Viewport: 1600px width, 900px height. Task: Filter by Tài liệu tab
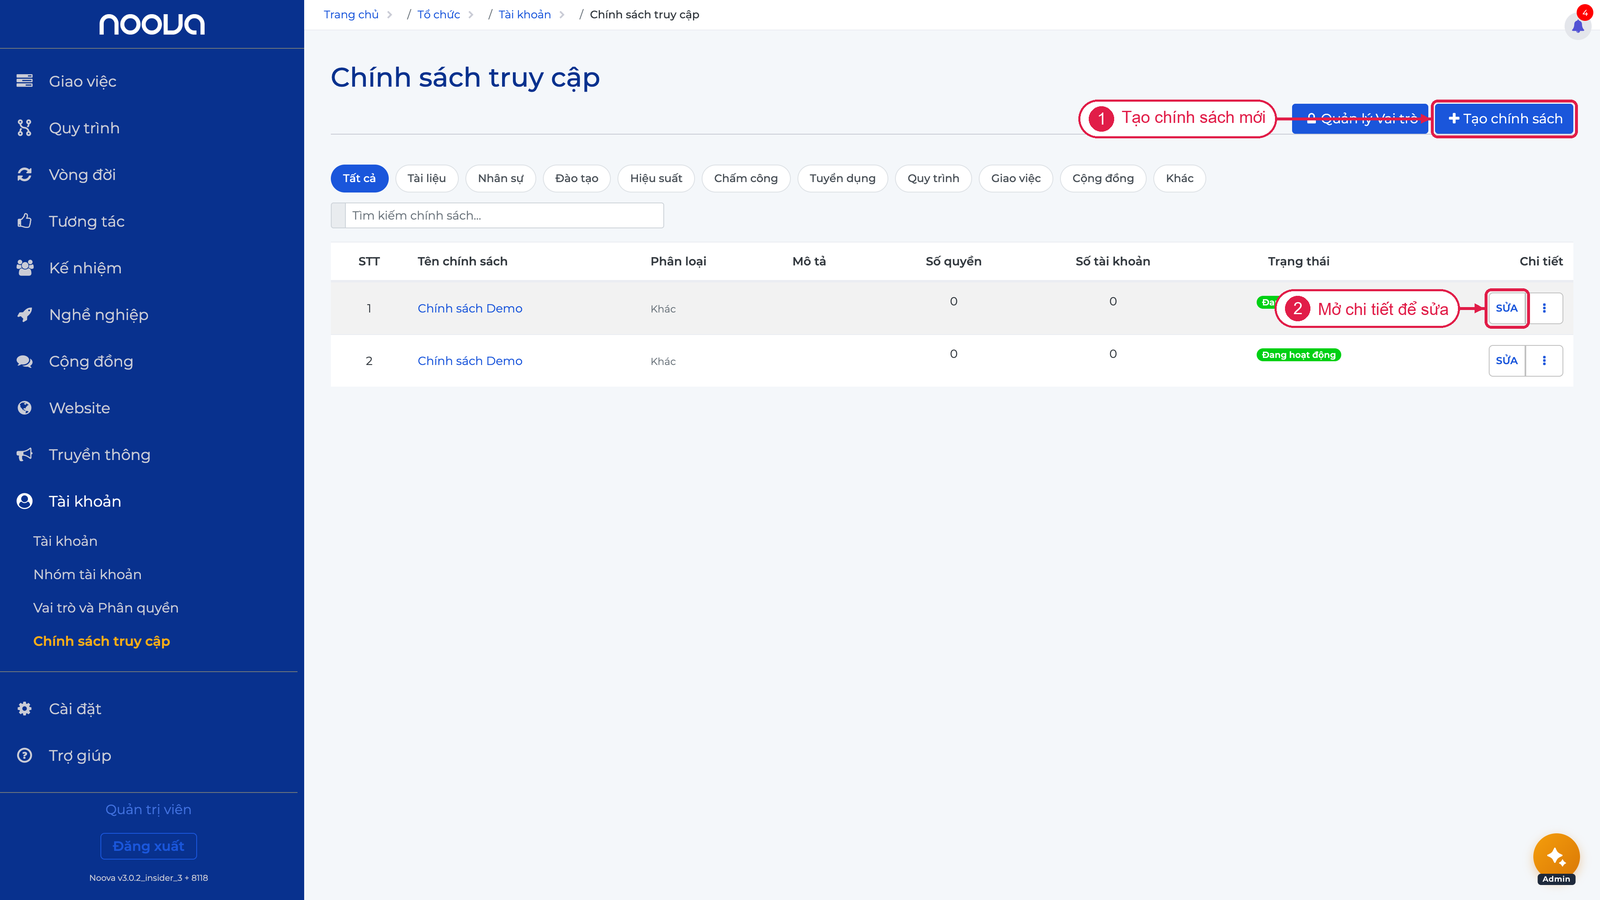pyautogui.click(x=427, y=178)
